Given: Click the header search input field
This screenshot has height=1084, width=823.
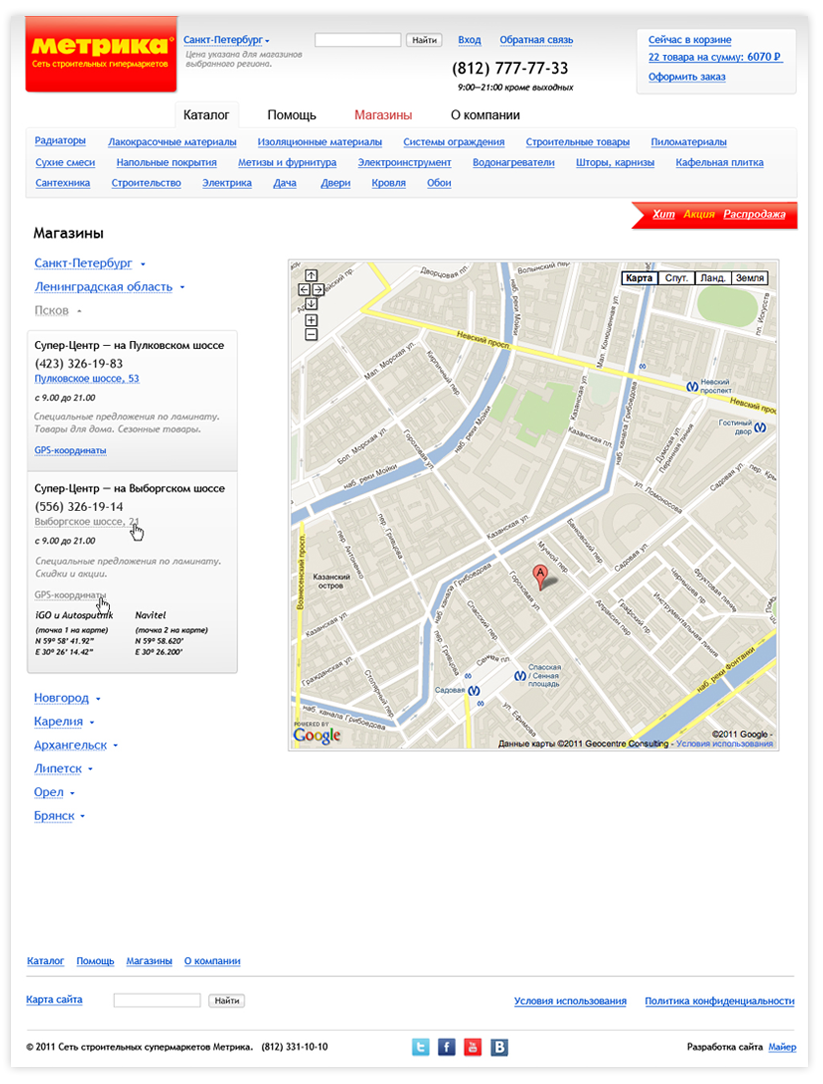Looking at the screenshot, I should pyautogui.click(x=358, y=40).
